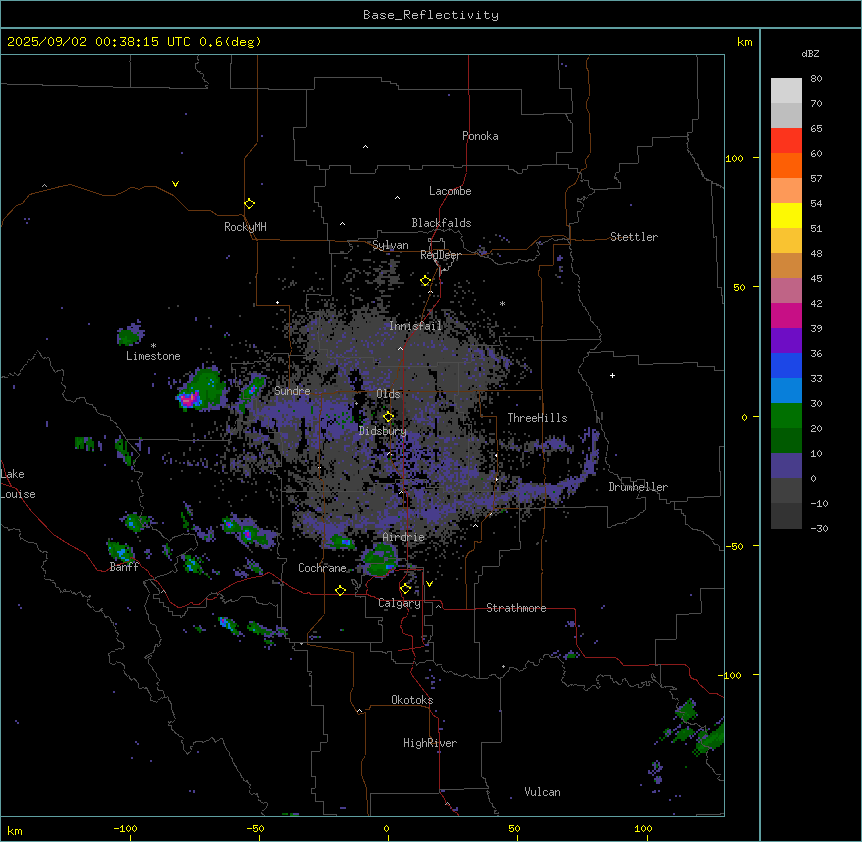Click the yellow diamond marker above Calgary label
The height and width of the screenshot is (842, 862).
(x=405, y=589)
